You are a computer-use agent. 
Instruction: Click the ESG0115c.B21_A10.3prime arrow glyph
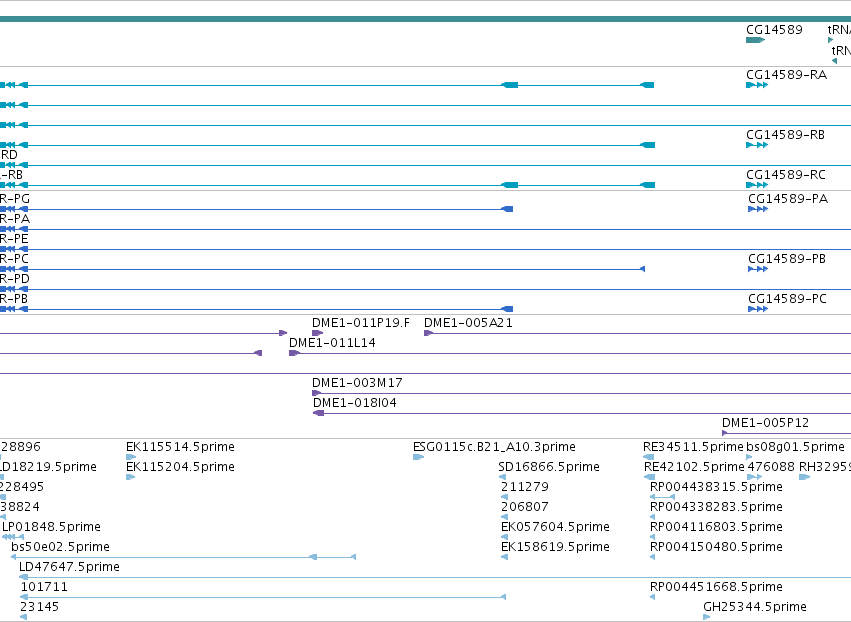point(418,458)
